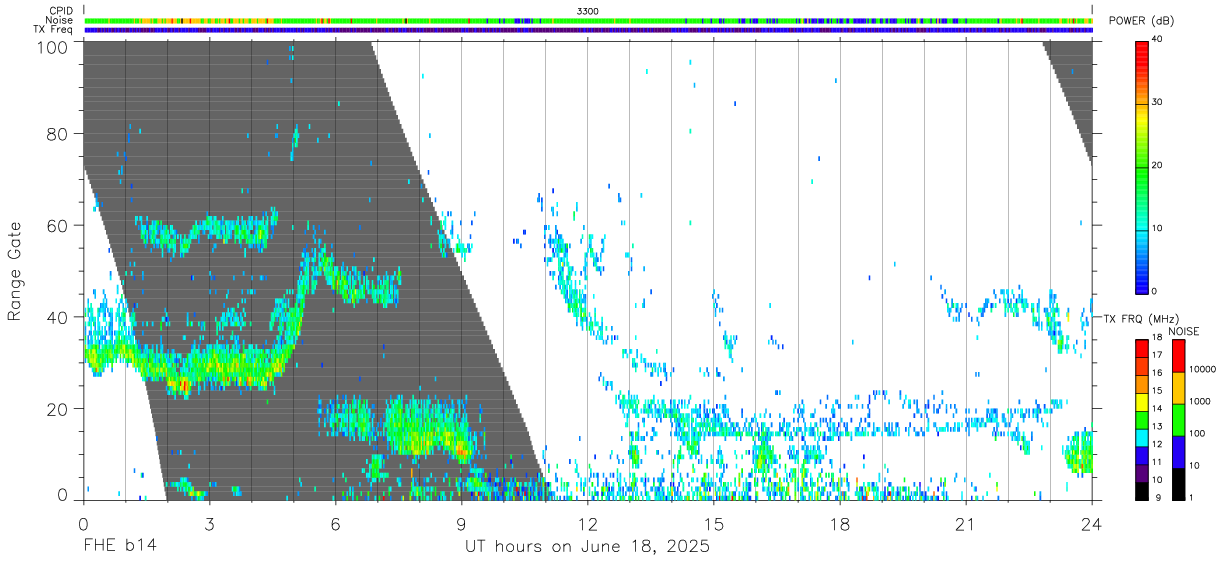Click the 100 tick on NOISE scale

[x=1199, y=433]
